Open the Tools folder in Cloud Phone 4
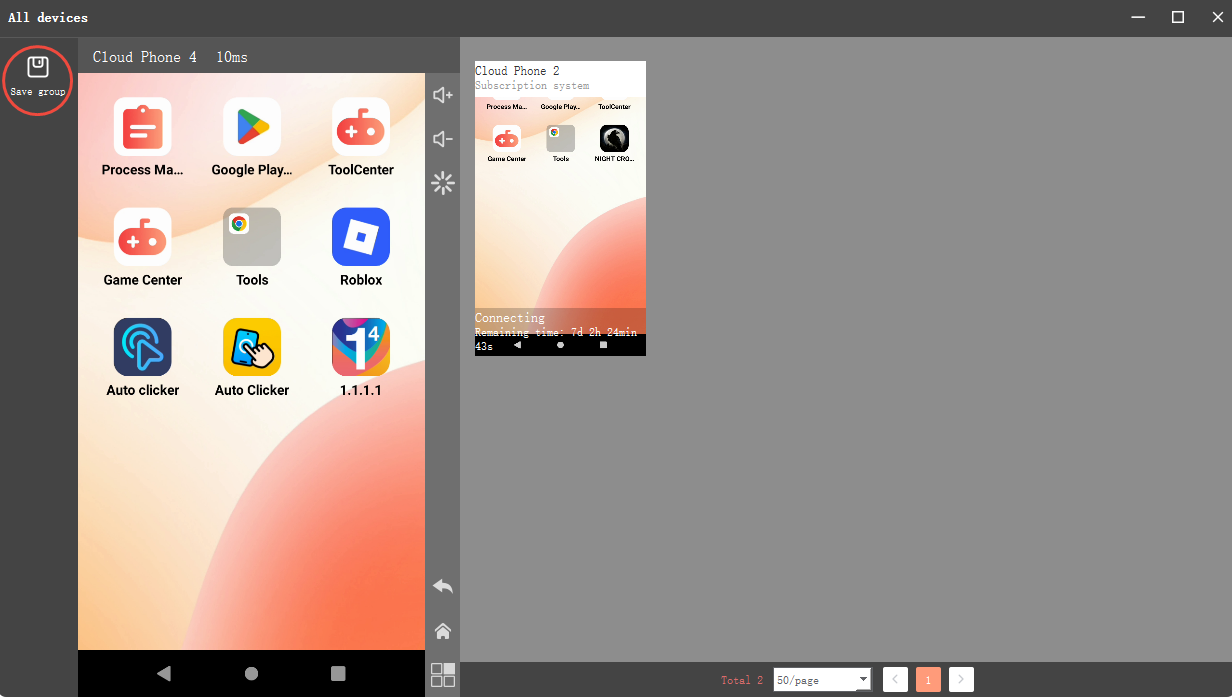This screenshot has height=697, width=1232. (252, 247)
